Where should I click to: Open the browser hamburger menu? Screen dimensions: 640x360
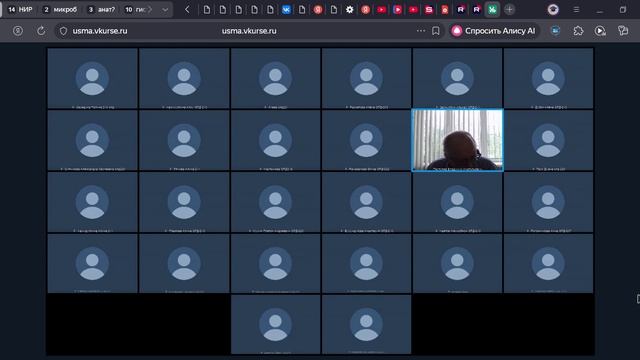tap(576, 9)
